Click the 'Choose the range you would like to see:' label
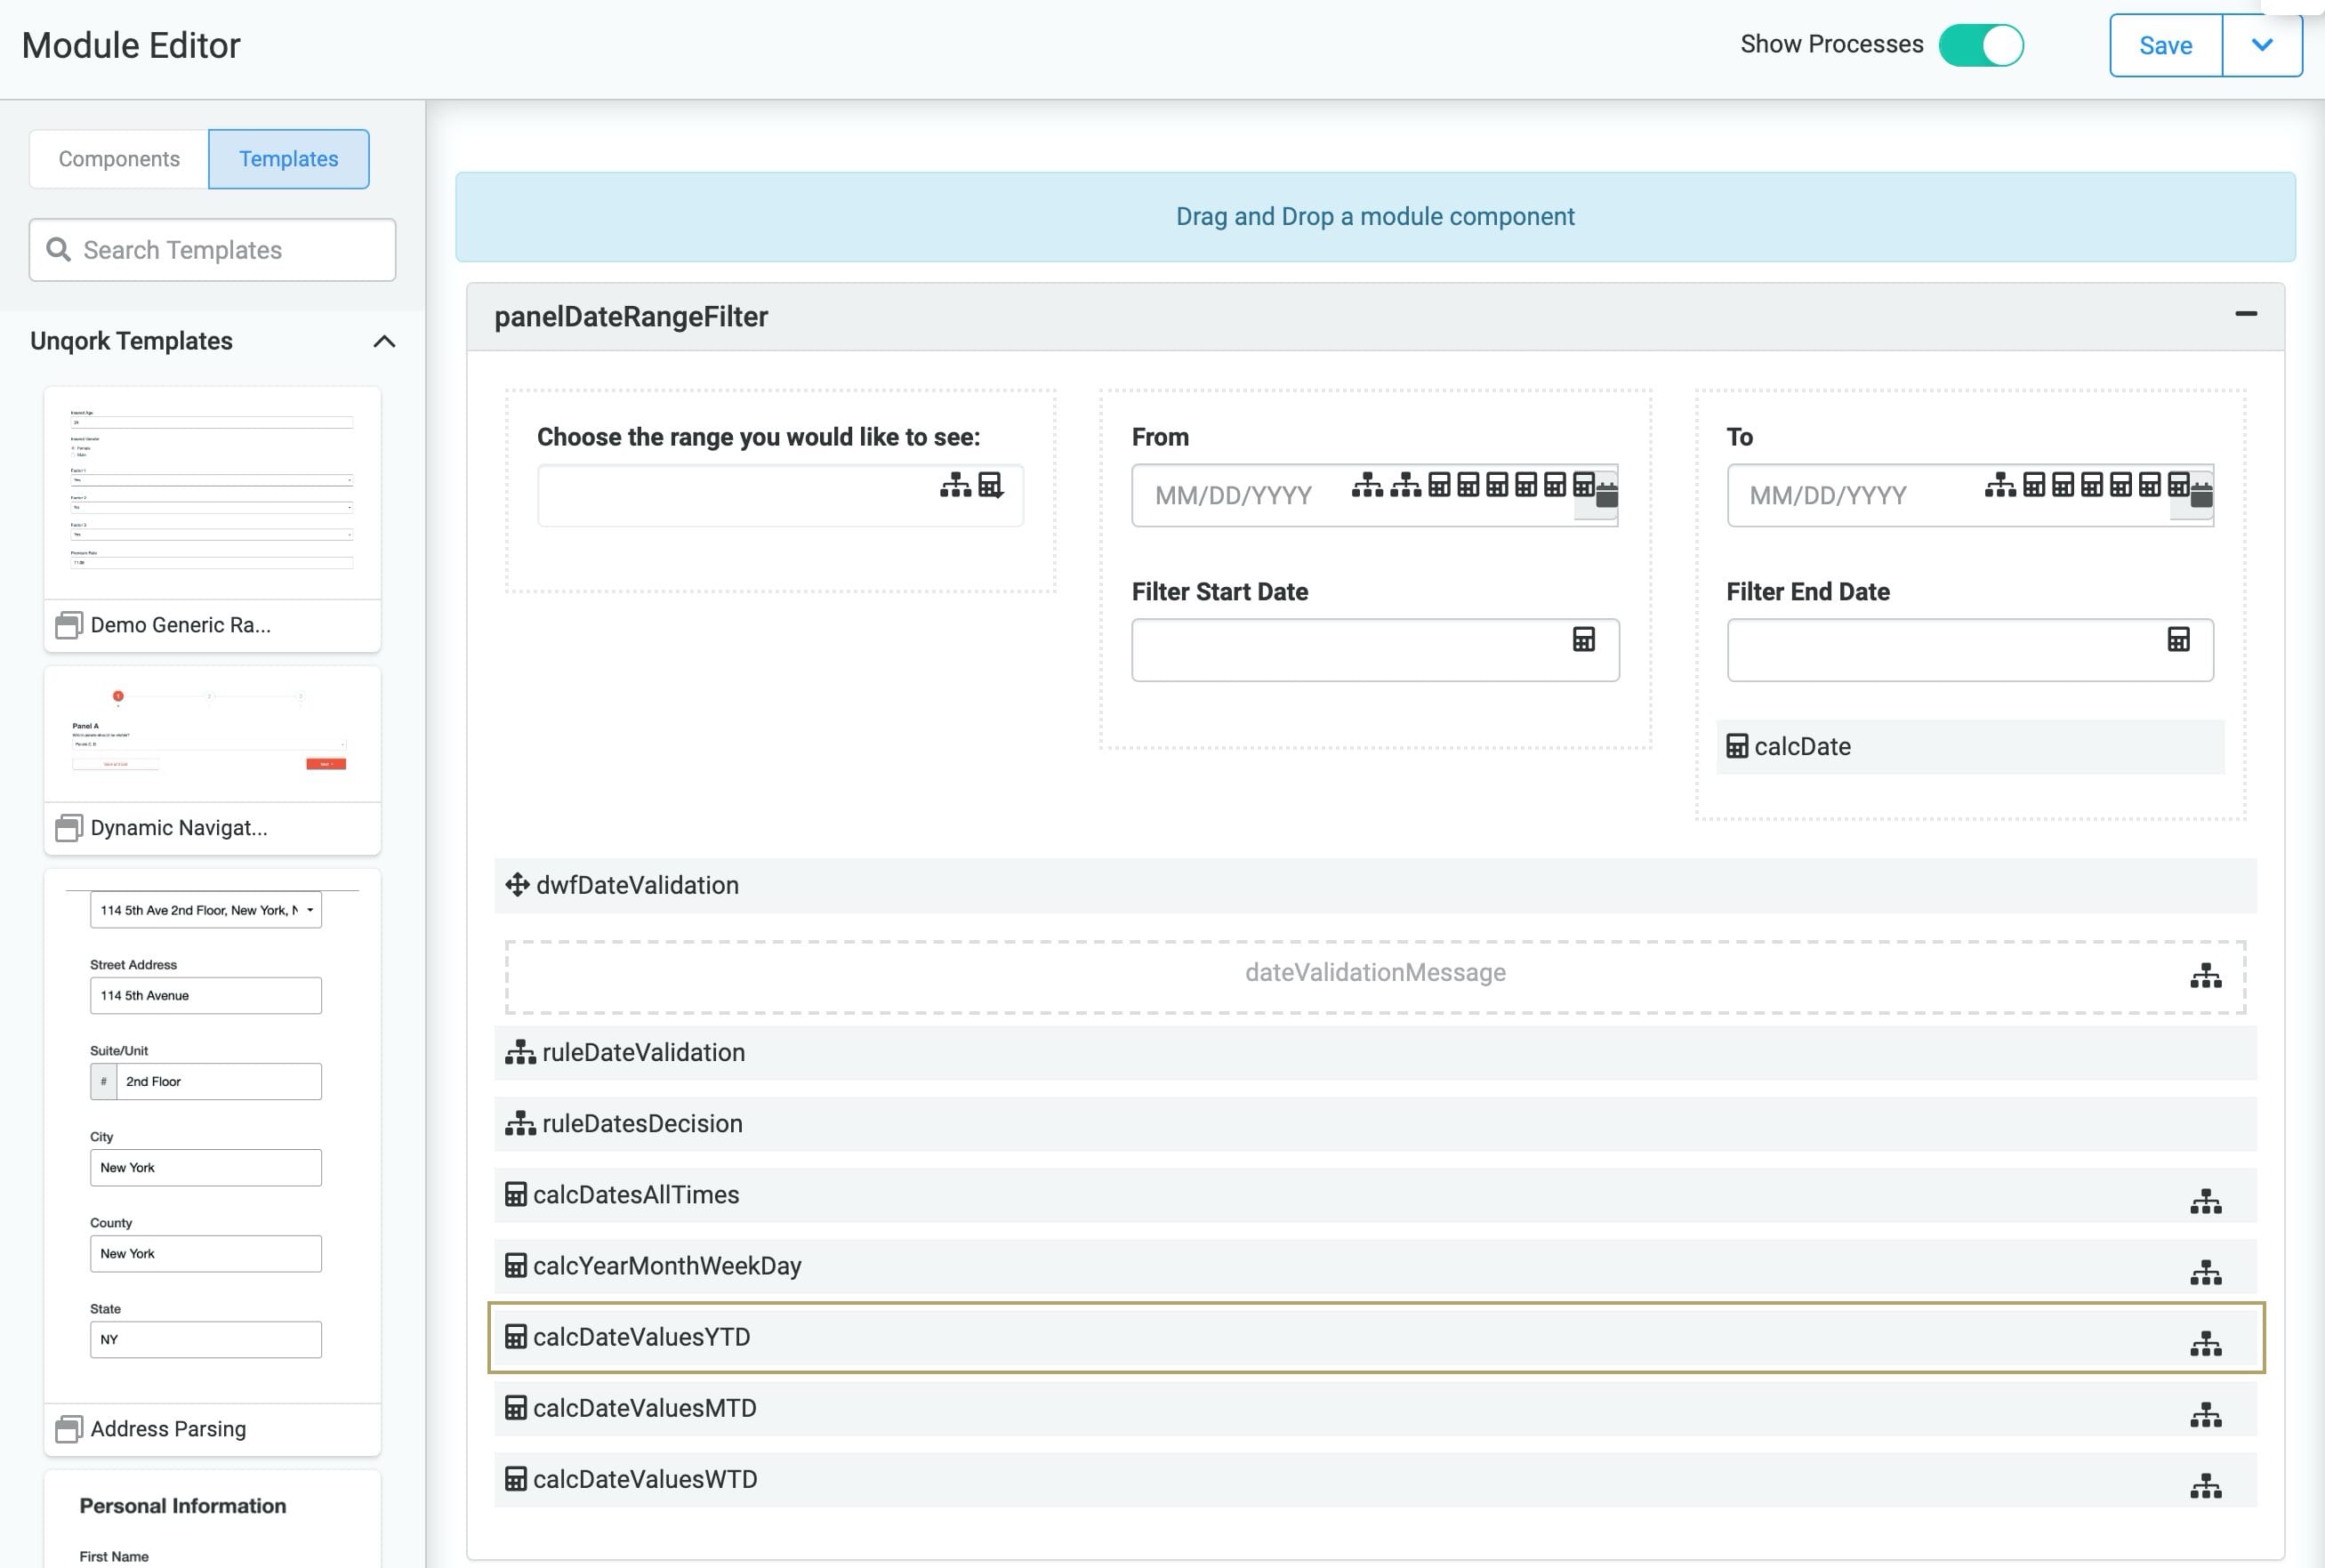The width and height of the screenshot is (2325, 1568). pyautogui.click(x=758, y=438)
